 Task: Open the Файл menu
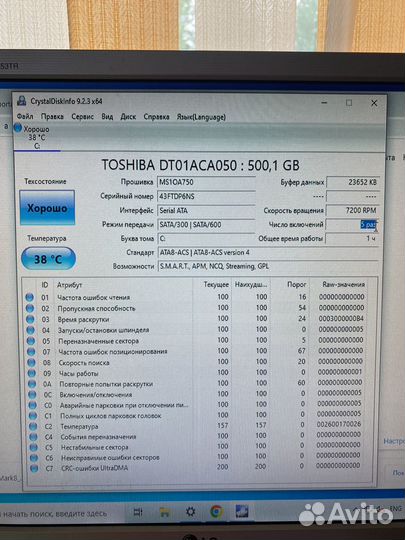pos(25,117)
